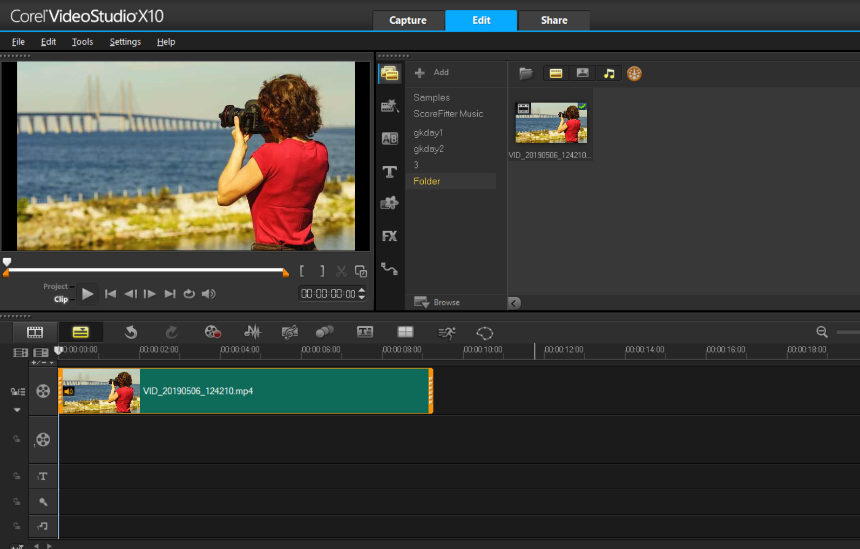Select the ScoreFitter Music folder
The image size is (860, 549).
[448, 114]
